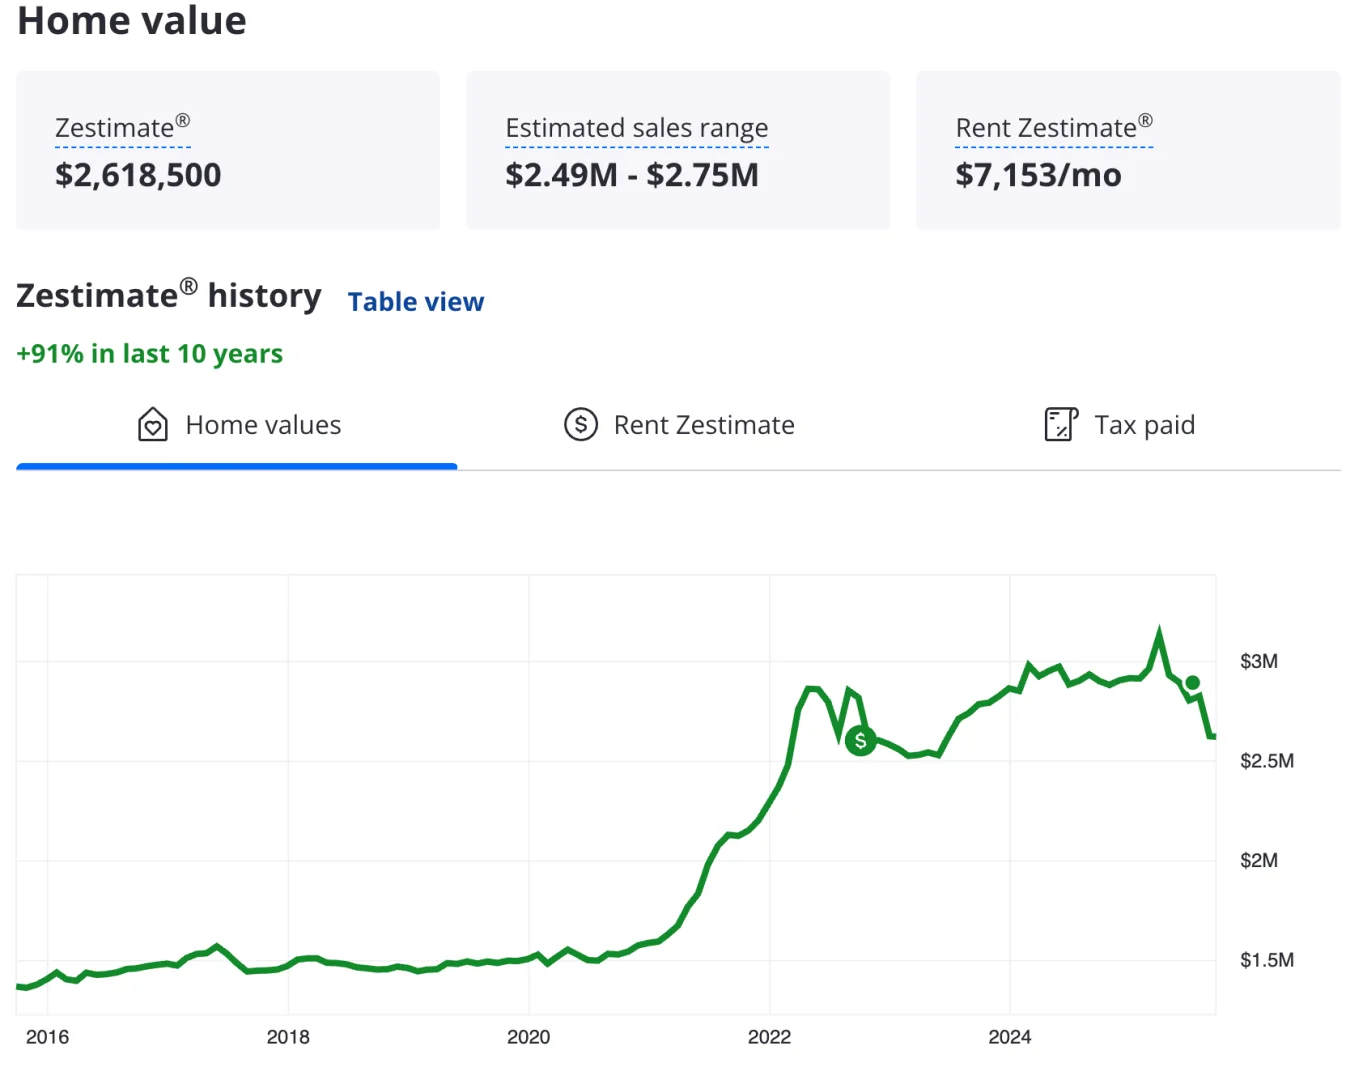The width and height of the screenshot is (1363, 1080).
Task: Open the Table view link
Action: coord(415,302)
